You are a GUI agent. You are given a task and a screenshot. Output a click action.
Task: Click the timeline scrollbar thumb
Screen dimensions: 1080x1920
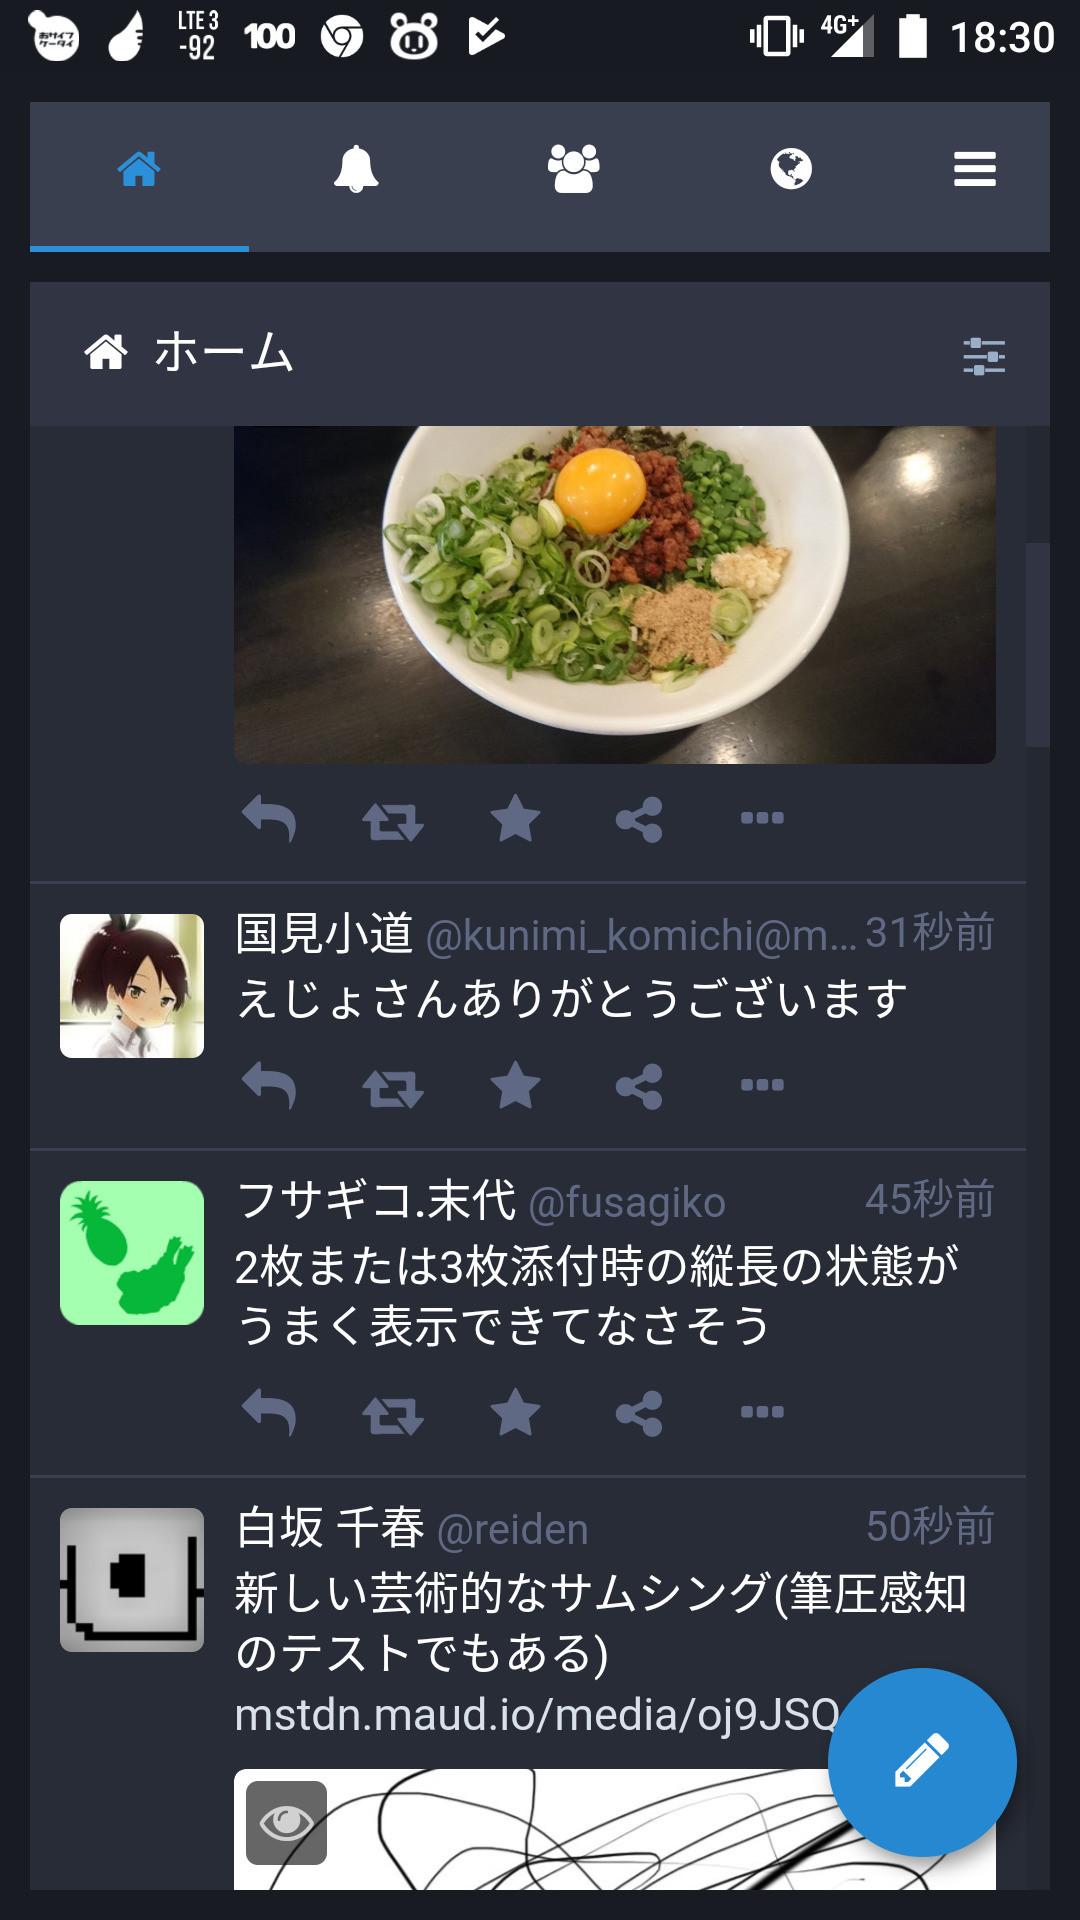click(1038, 645)
